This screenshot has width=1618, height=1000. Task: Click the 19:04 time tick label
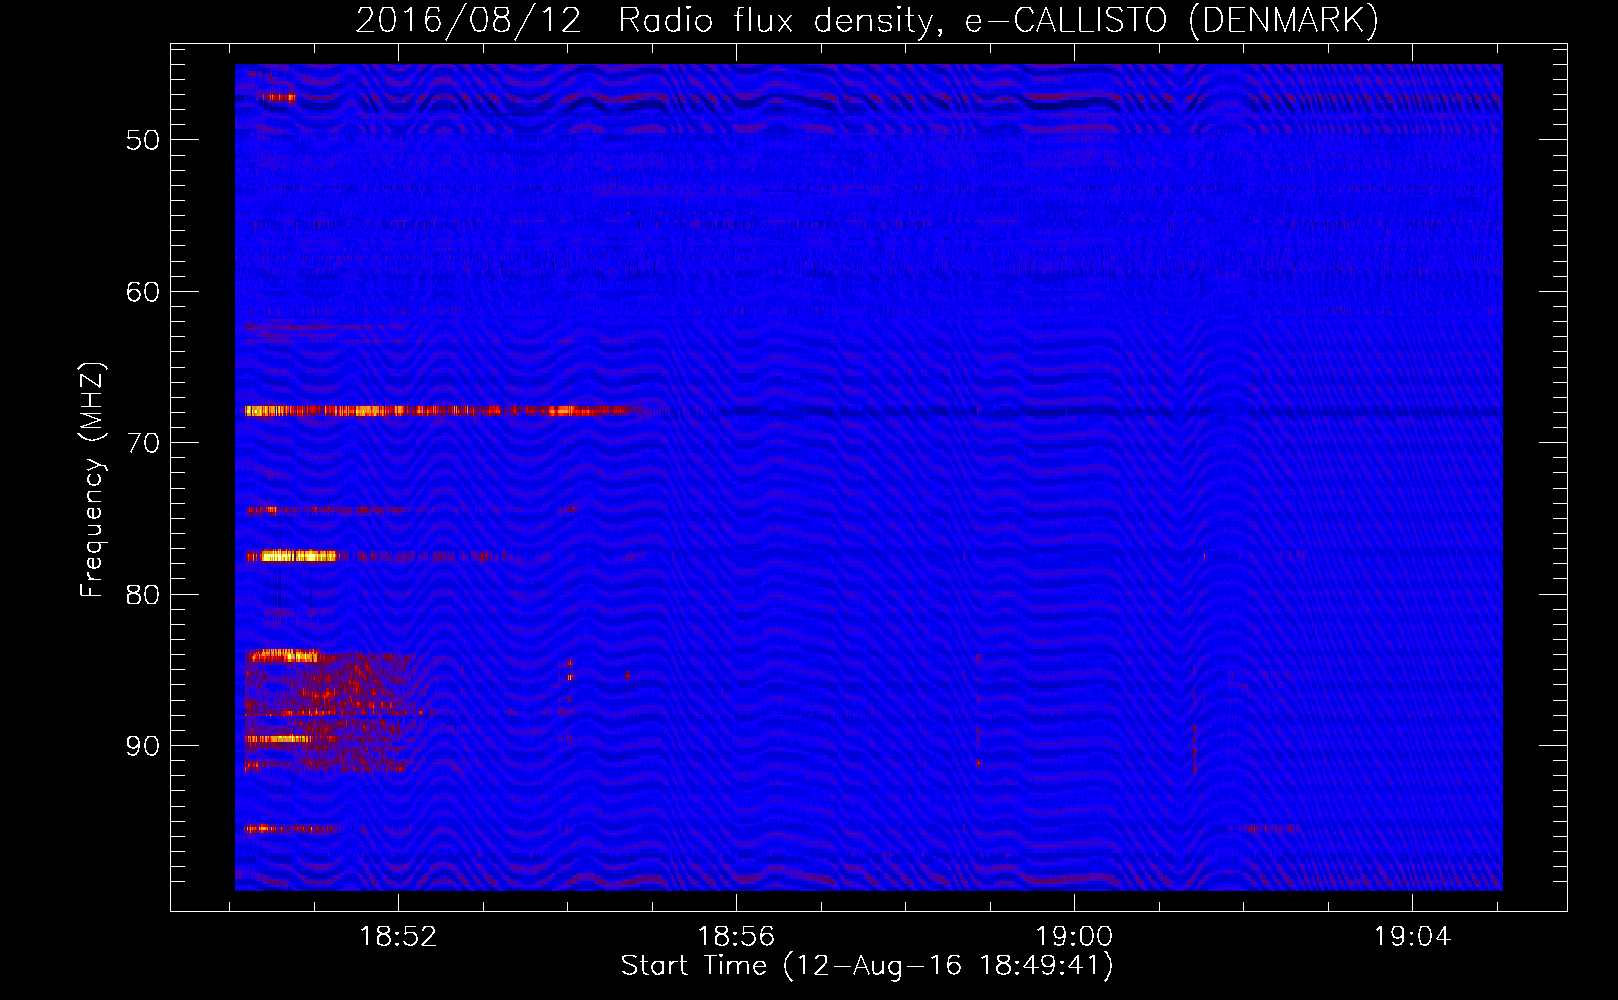[x=1412, y=937]
